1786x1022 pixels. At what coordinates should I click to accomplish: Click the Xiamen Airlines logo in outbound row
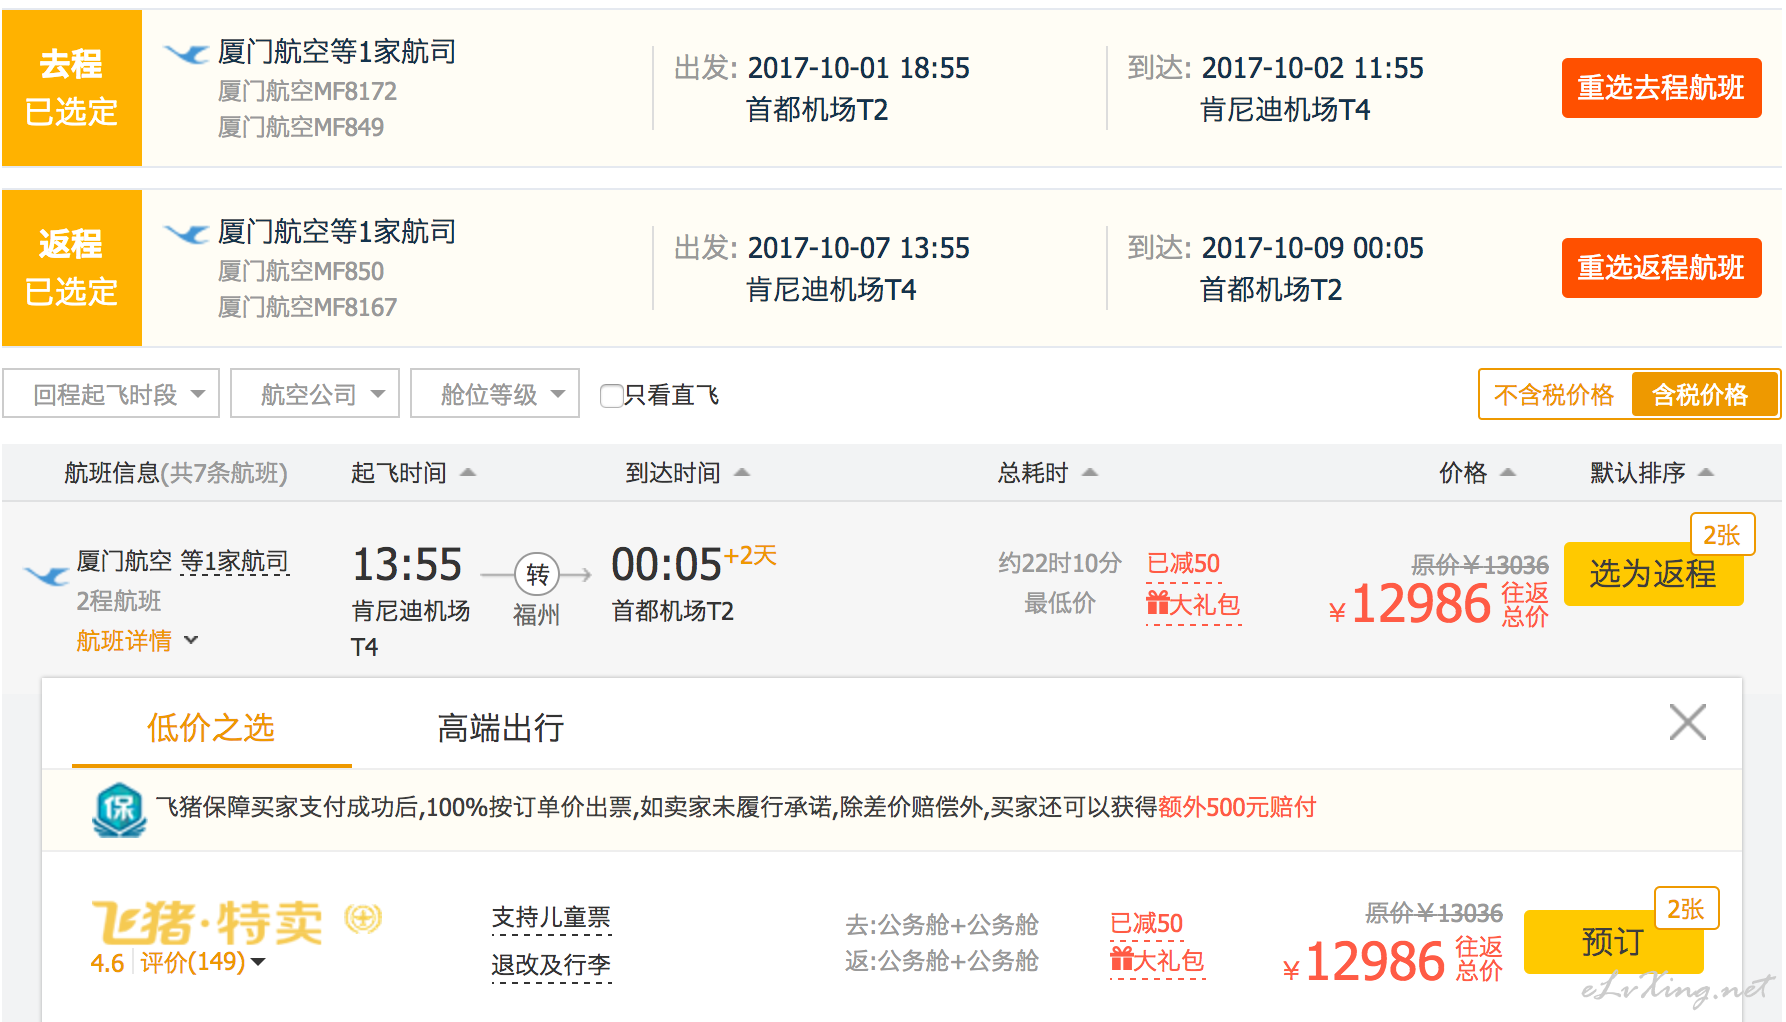coord(186,53)
